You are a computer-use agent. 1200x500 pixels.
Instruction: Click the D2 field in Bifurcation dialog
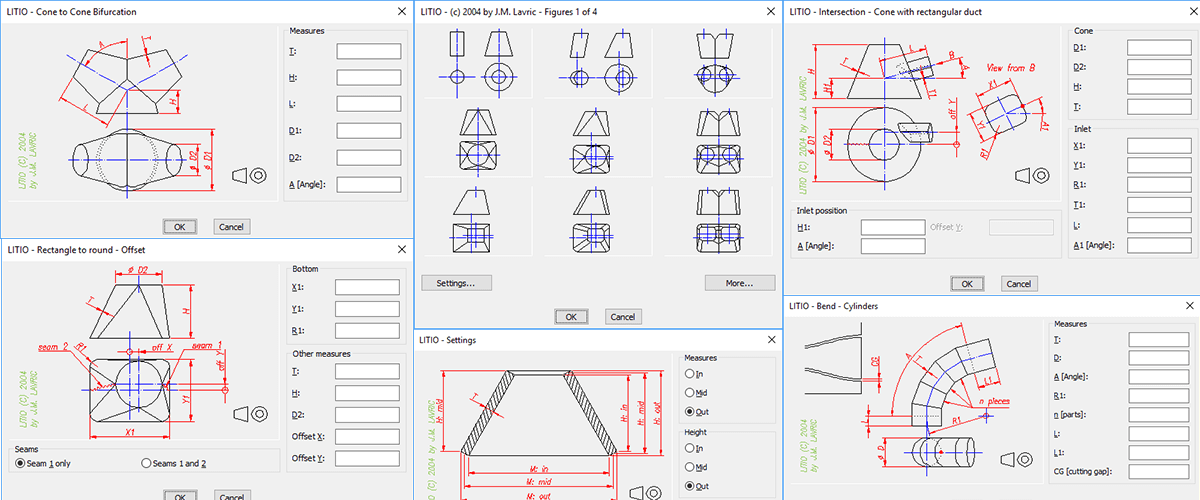pos(368,158)
